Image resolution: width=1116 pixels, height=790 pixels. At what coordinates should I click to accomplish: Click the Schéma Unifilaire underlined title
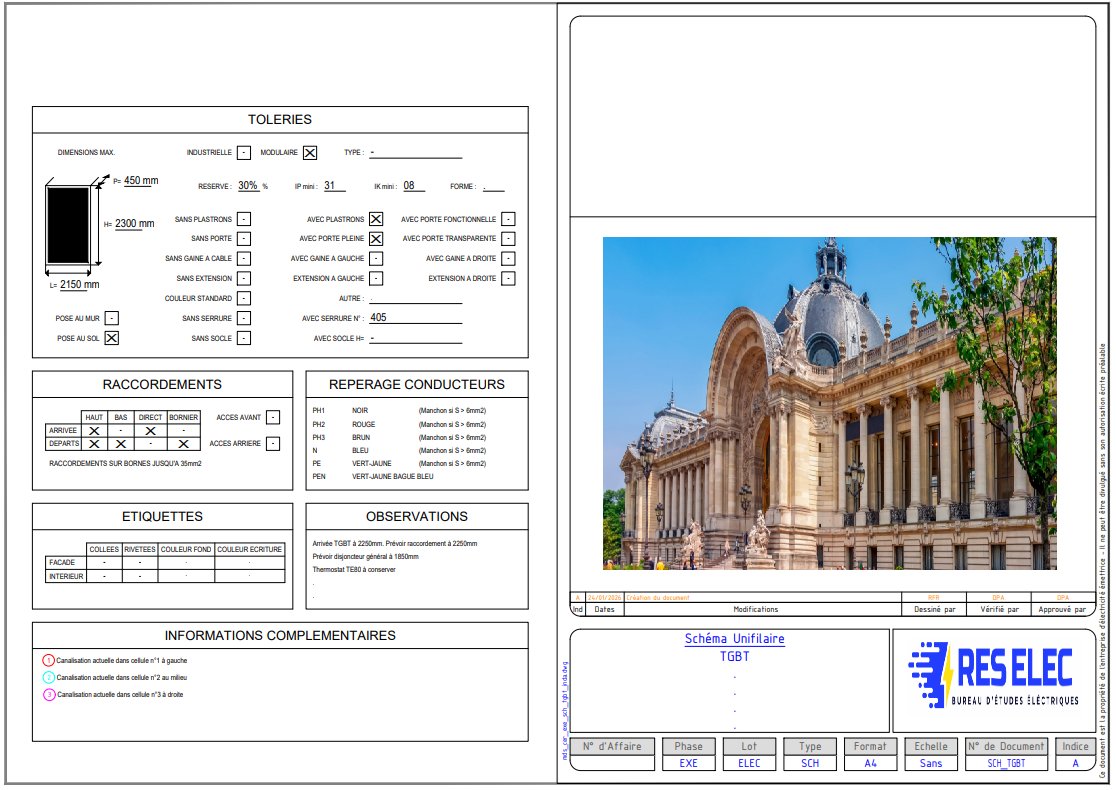[x=734, y=639]
